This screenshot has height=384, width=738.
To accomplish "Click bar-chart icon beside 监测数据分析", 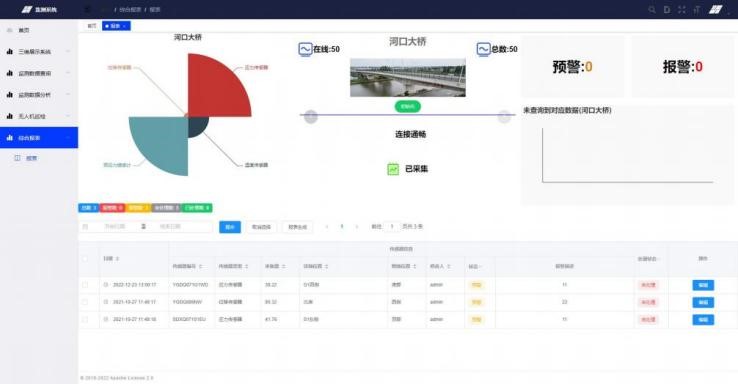I will [x=10, y=95].
